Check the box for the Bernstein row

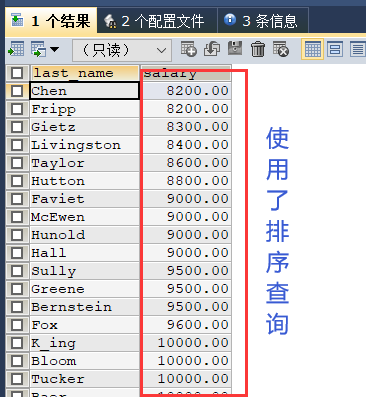click(17, 307)
